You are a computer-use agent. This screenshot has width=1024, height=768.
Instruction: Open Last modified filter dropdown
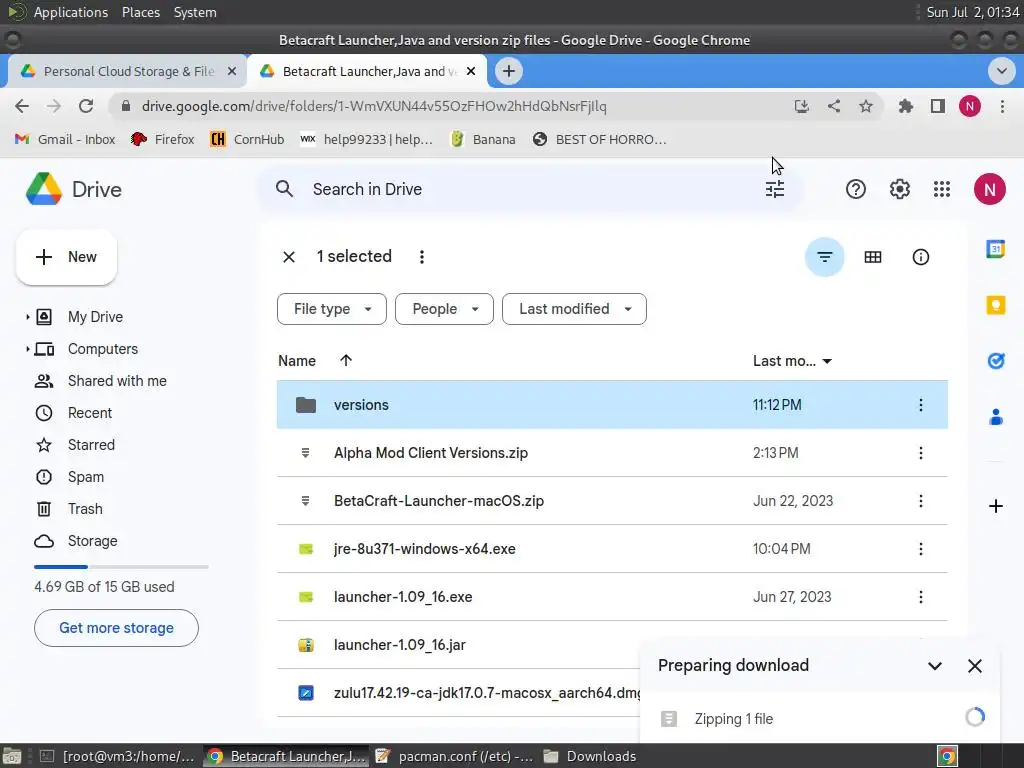coord(574,309)
